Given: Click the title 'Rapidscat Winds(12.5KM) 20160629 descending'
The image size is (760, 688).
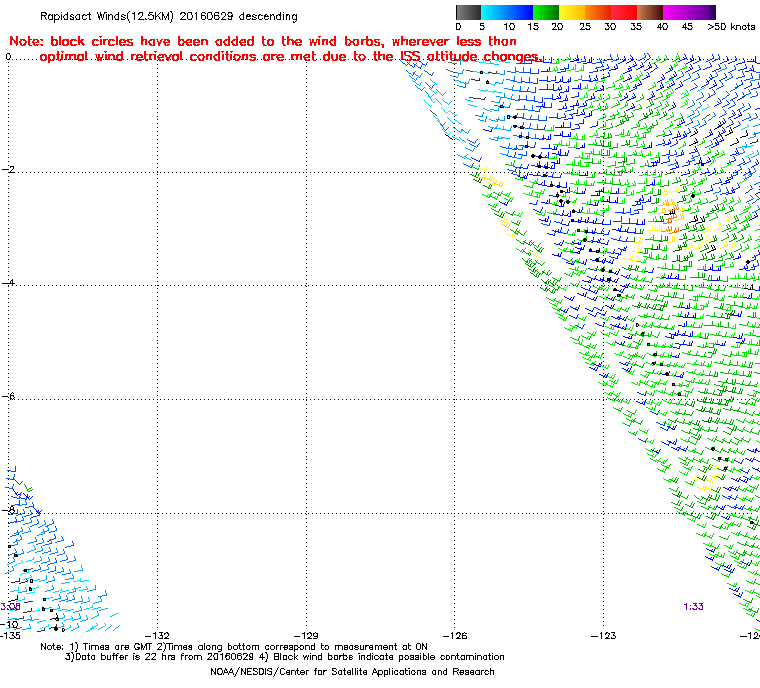Looking at the screenshot, I should [x=169, y=16].
